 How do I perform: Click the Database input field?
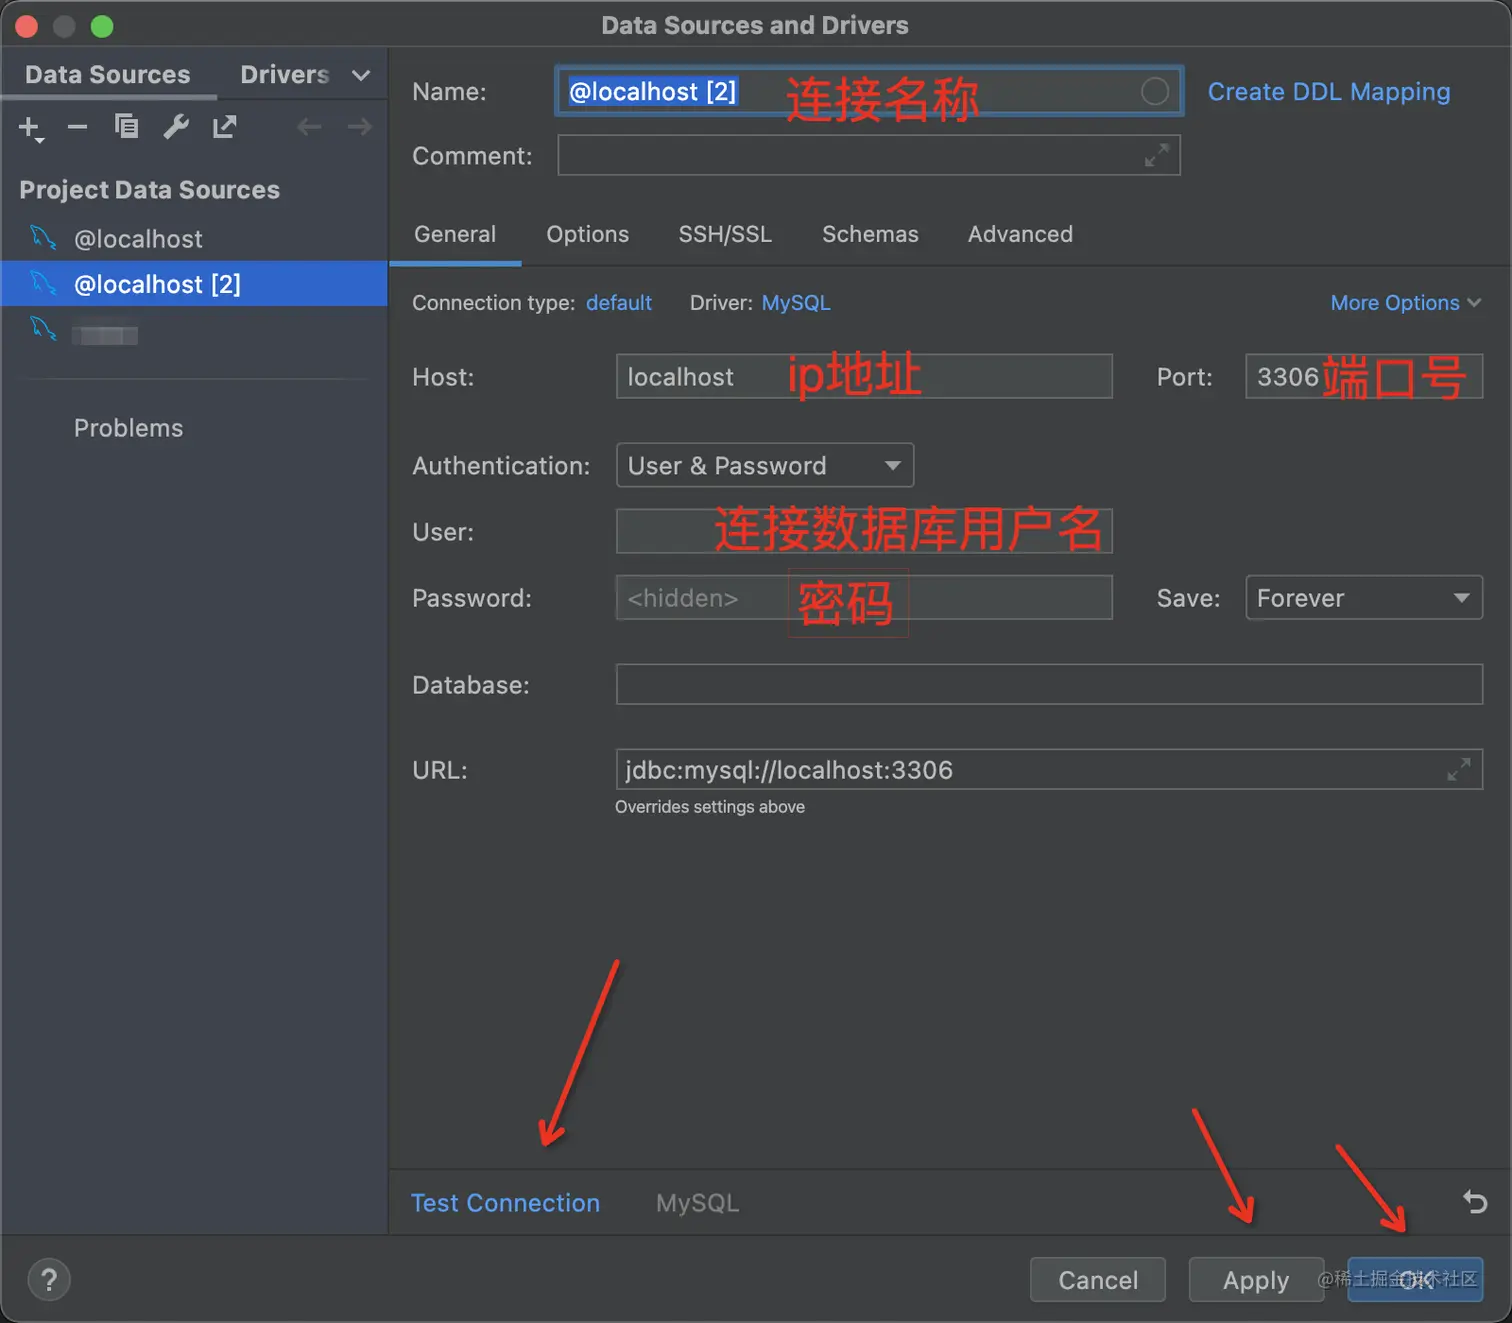tap(1049, 684)
